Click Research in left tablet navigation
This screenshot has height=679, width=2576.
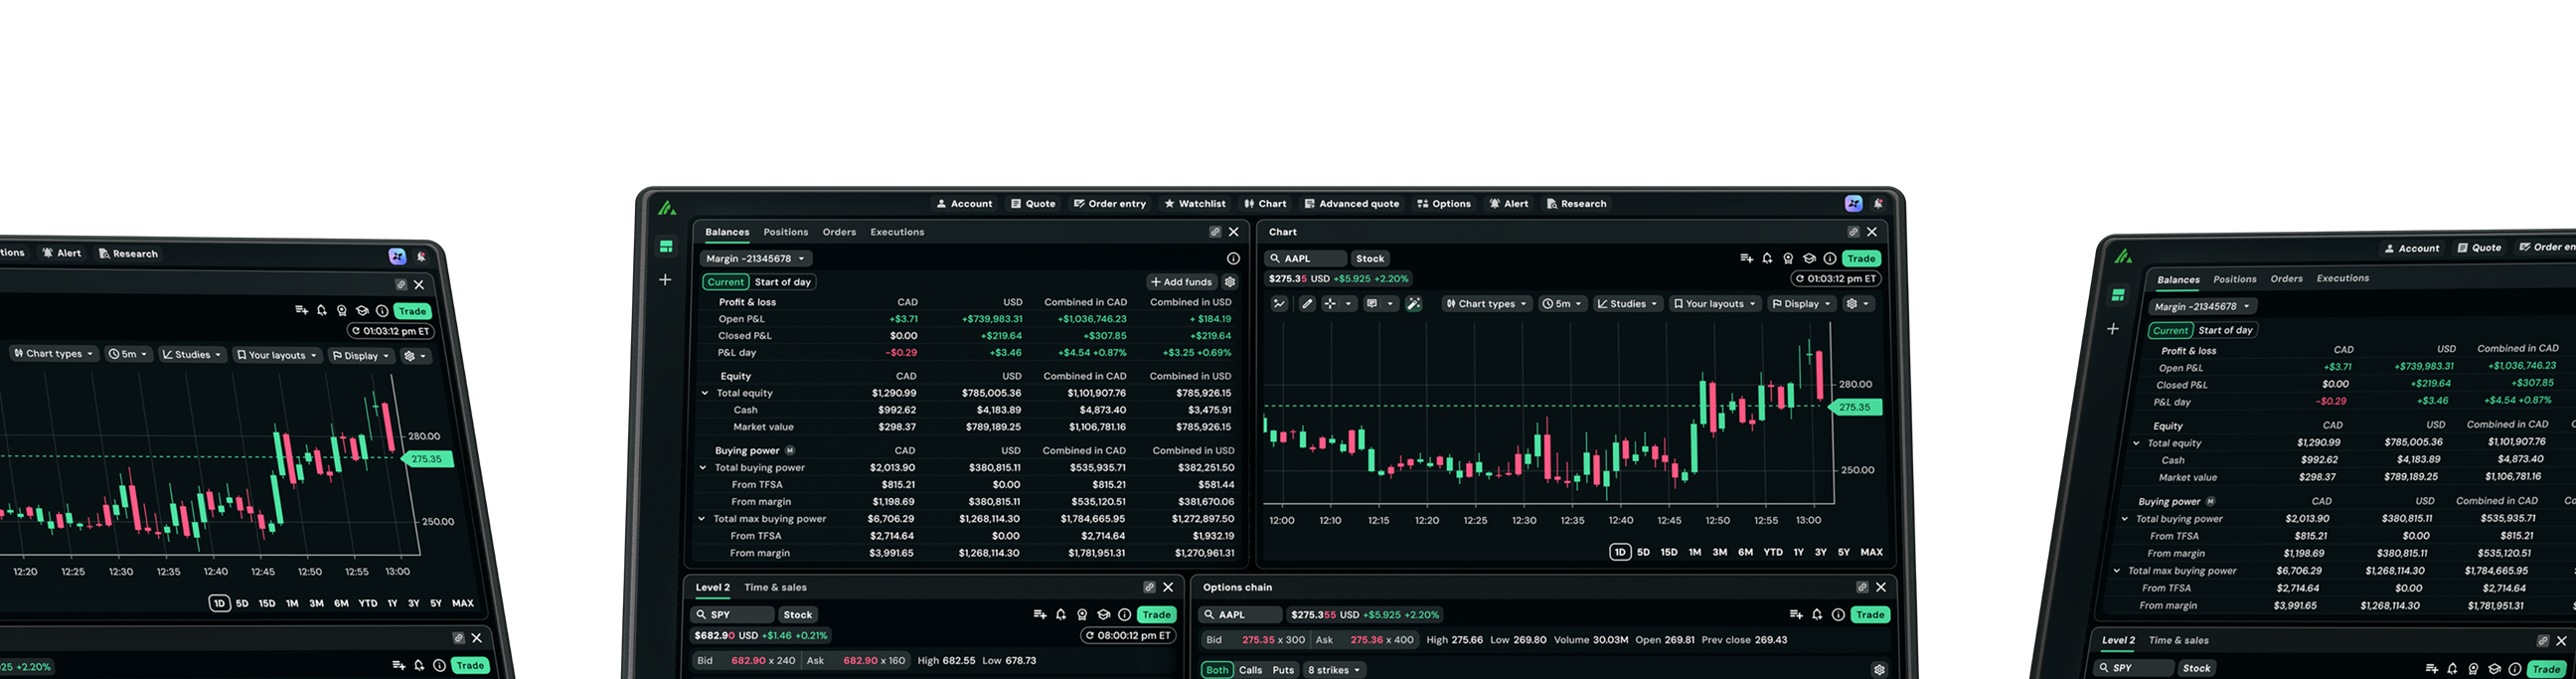point(128,254)
